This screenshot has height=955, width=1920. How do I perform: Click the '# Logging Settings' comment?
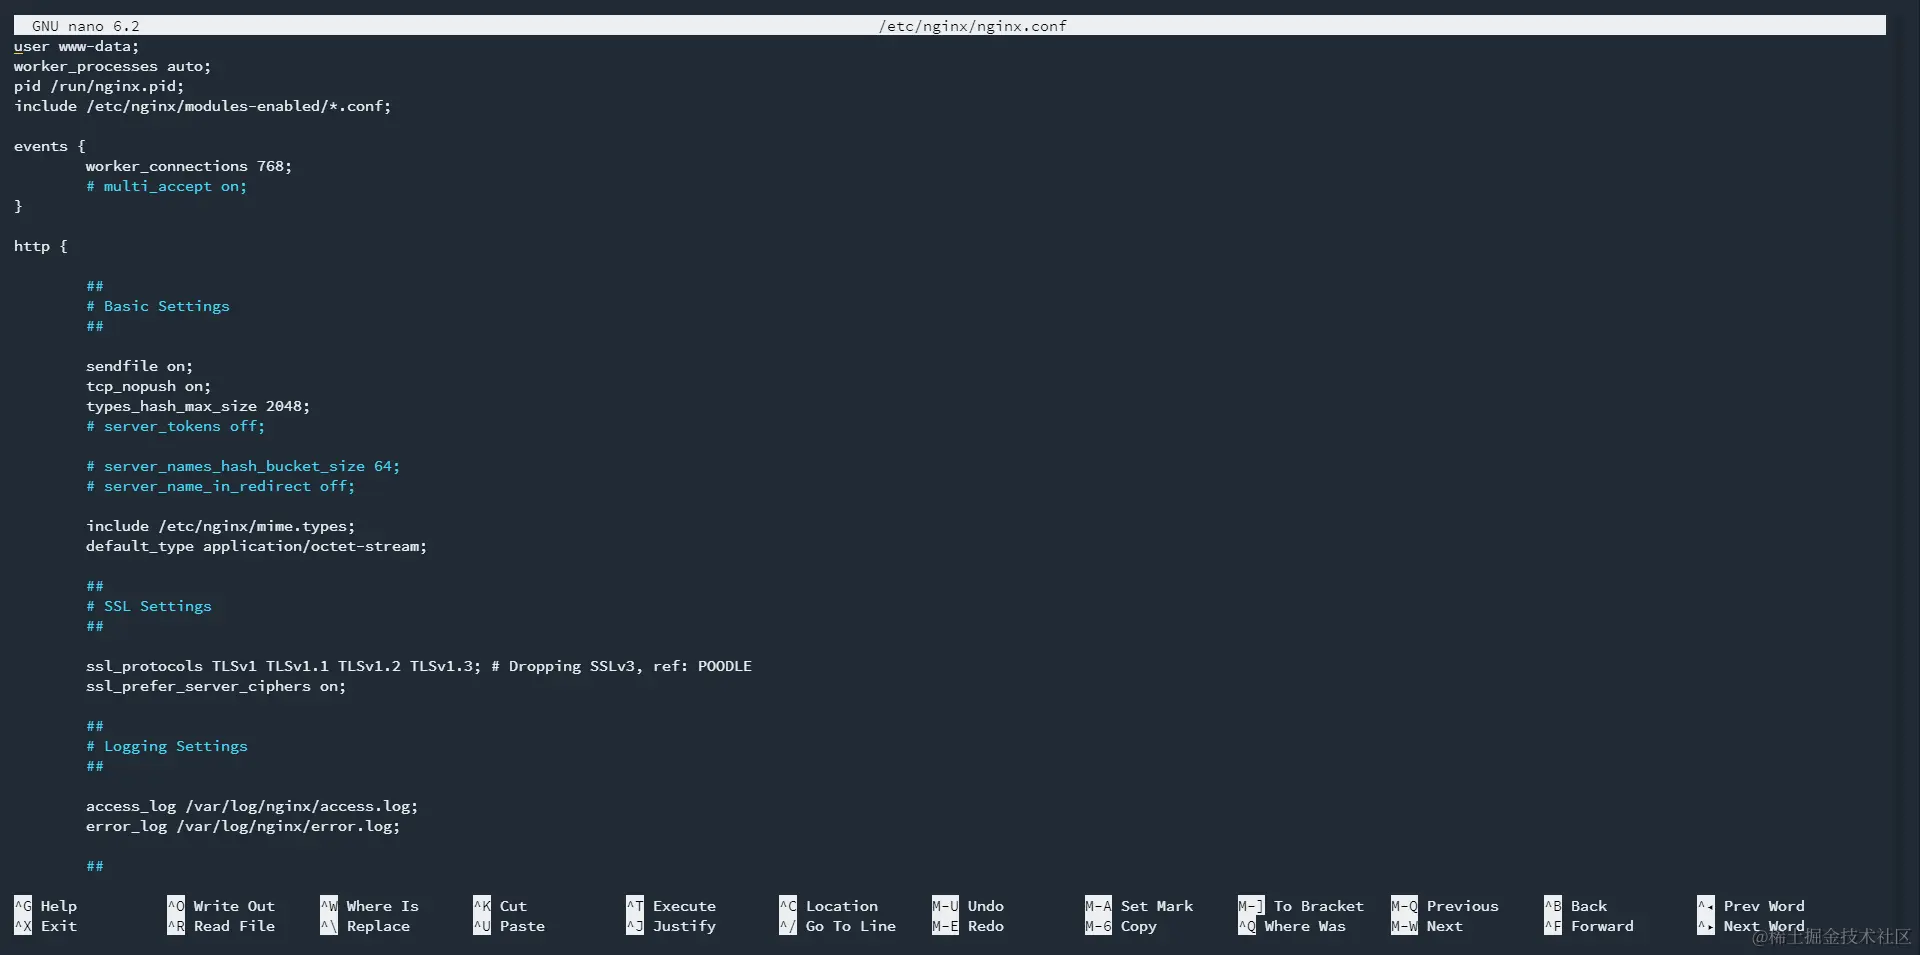(167, 746)
